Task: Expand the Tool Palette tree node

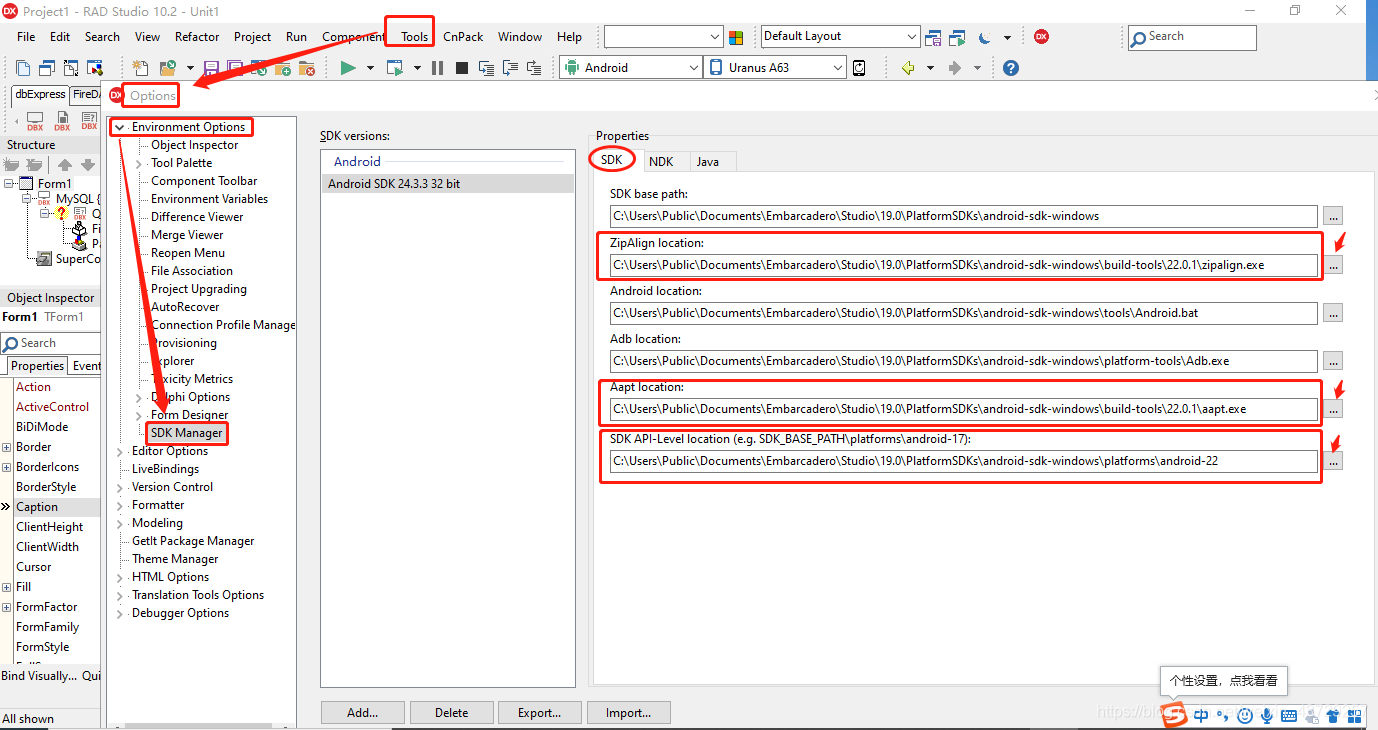Action: pos(139,163)
